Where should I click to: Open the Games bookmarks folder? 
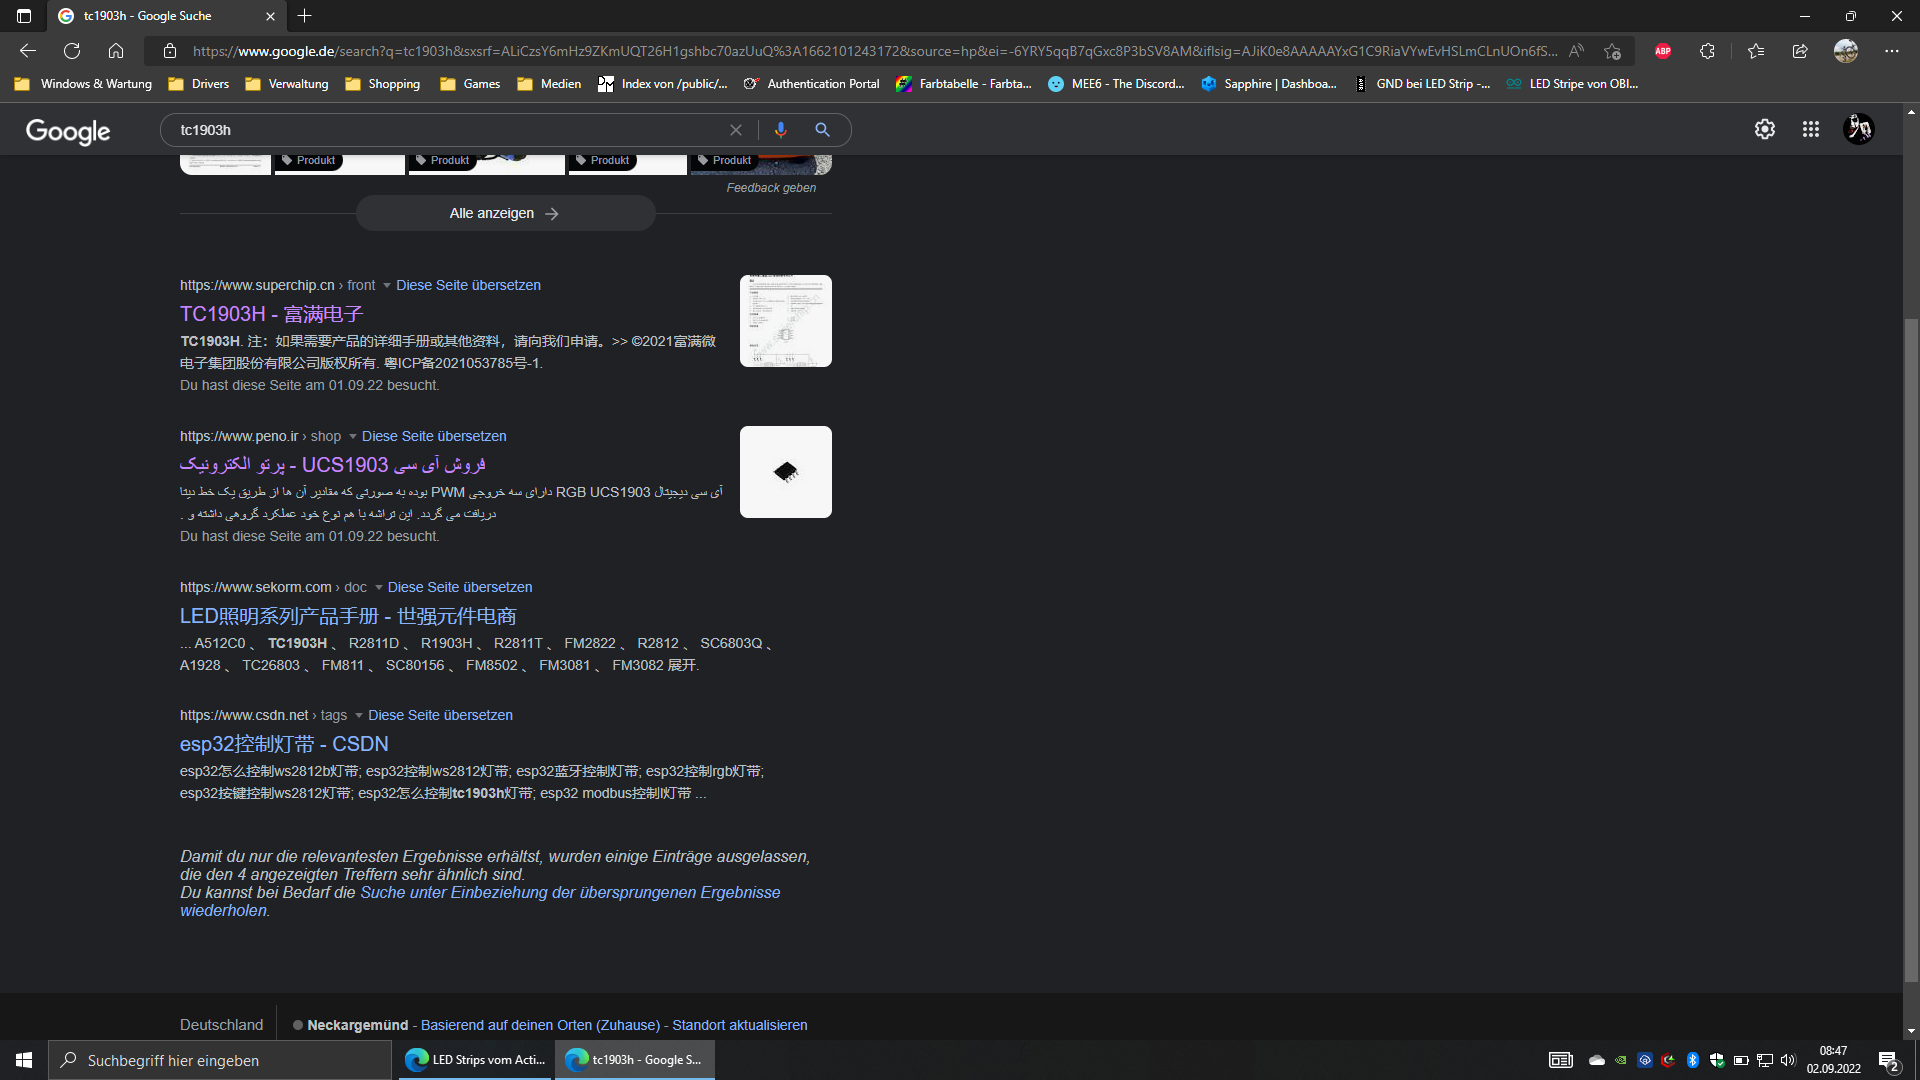click(470, 84)
